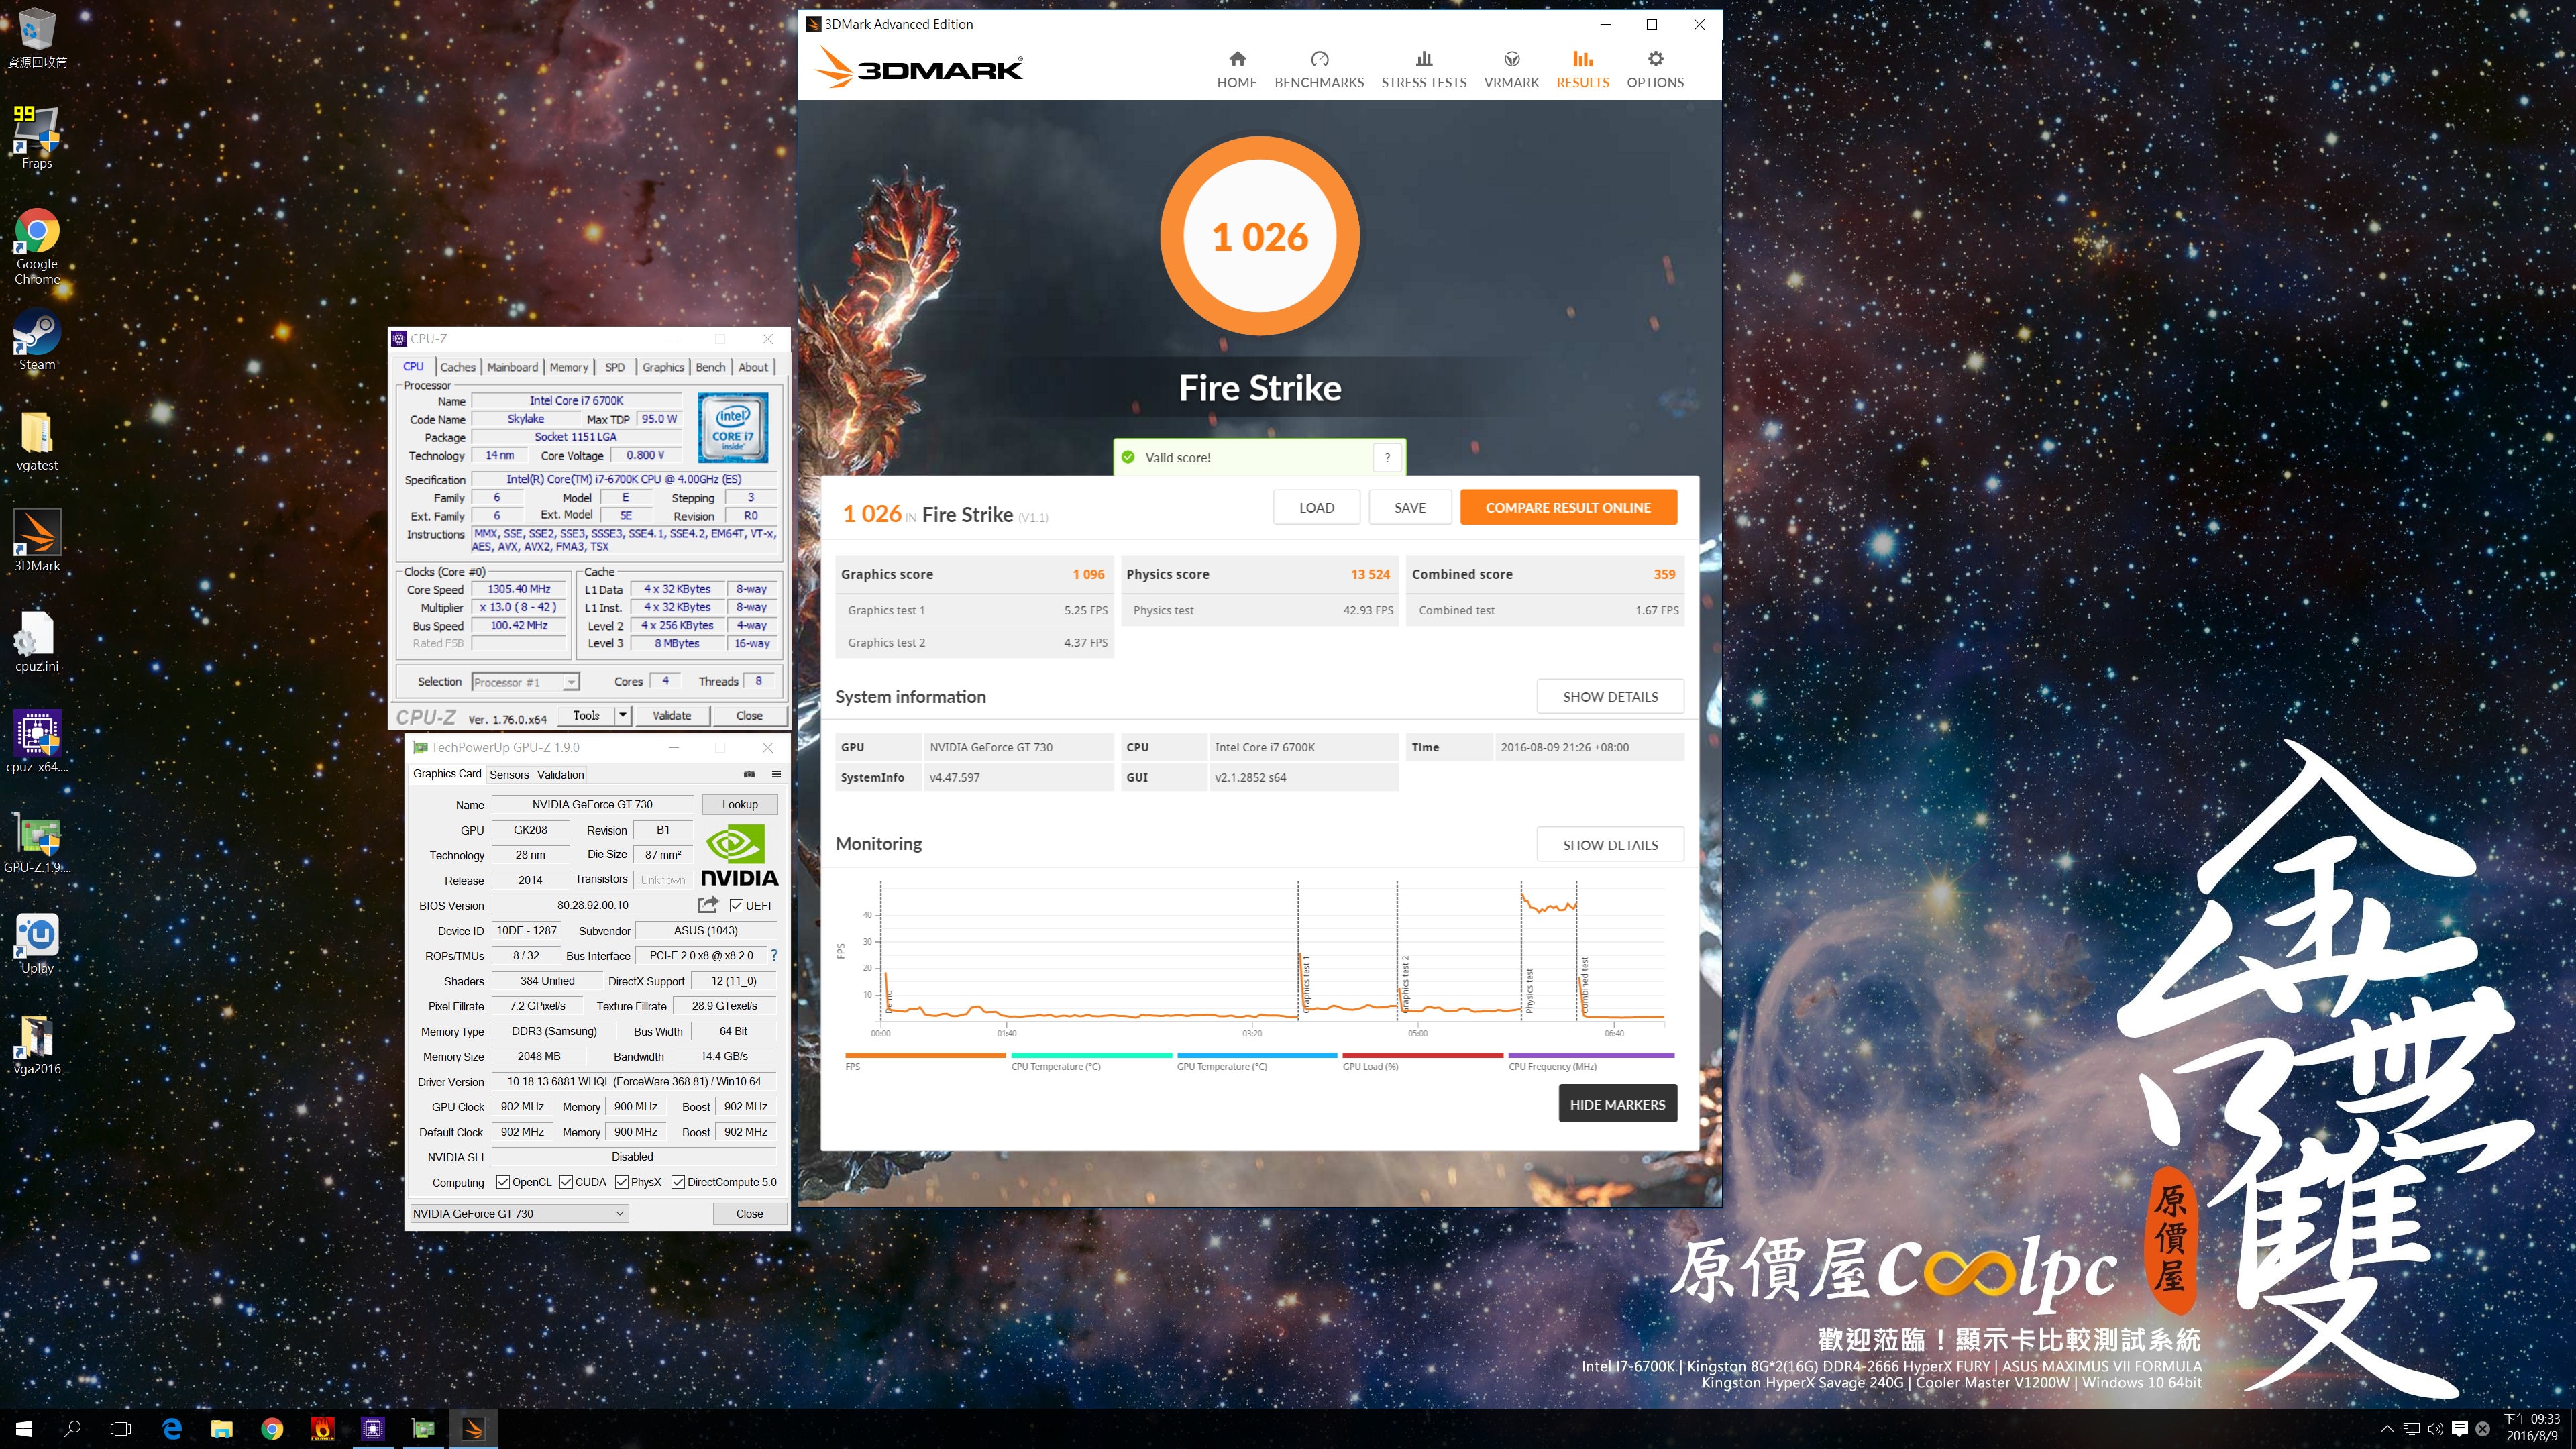
Task: Click Lookup button in GPU-Z
Action: [x=740, y=804]
